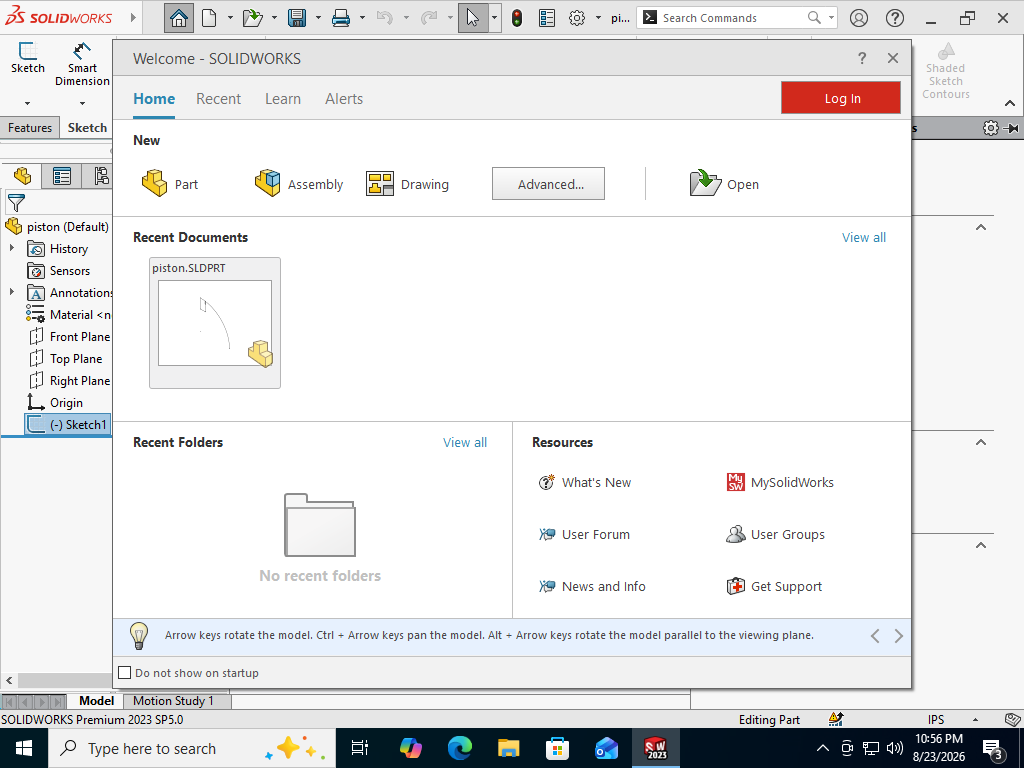Screen dimensions: 1024x768
Task: Click the task pane auto-show pin icon
Action: [x=1011, y=128]
